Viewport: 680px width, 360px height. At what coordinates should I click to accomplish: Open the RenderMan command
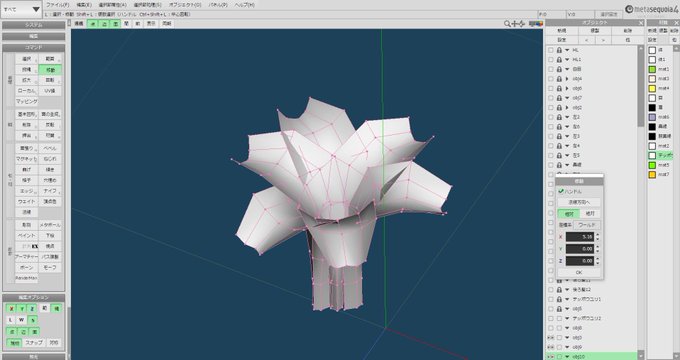(26, 278)
